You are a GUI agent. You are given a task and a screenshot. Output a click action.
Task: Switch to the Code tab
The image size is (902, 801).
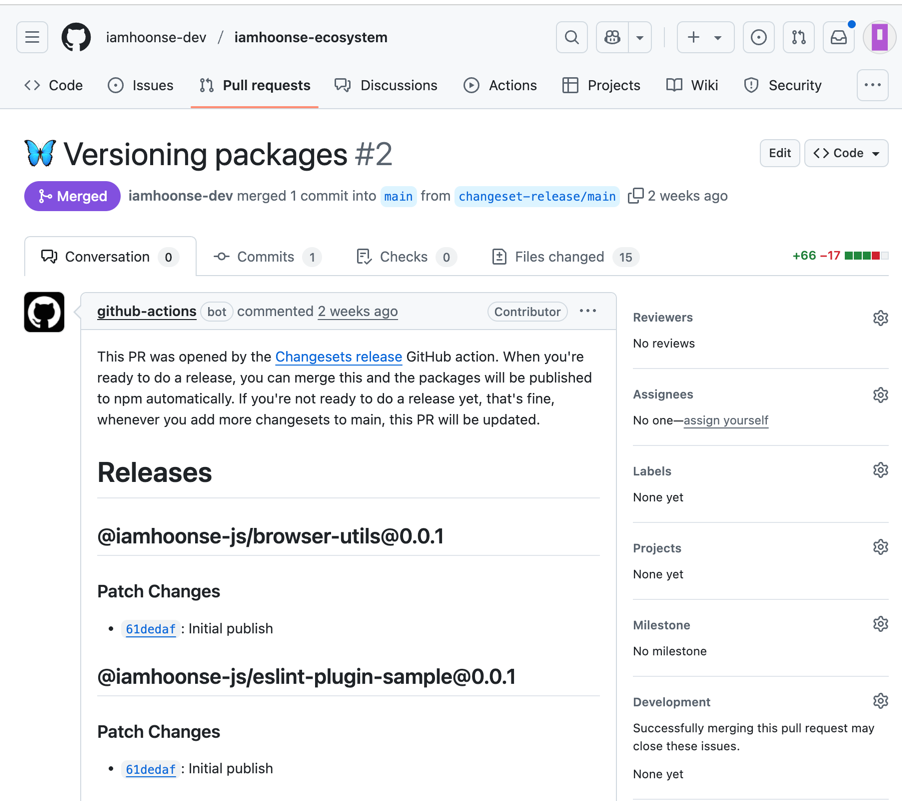pyautogui.click(x=53, y=85)
